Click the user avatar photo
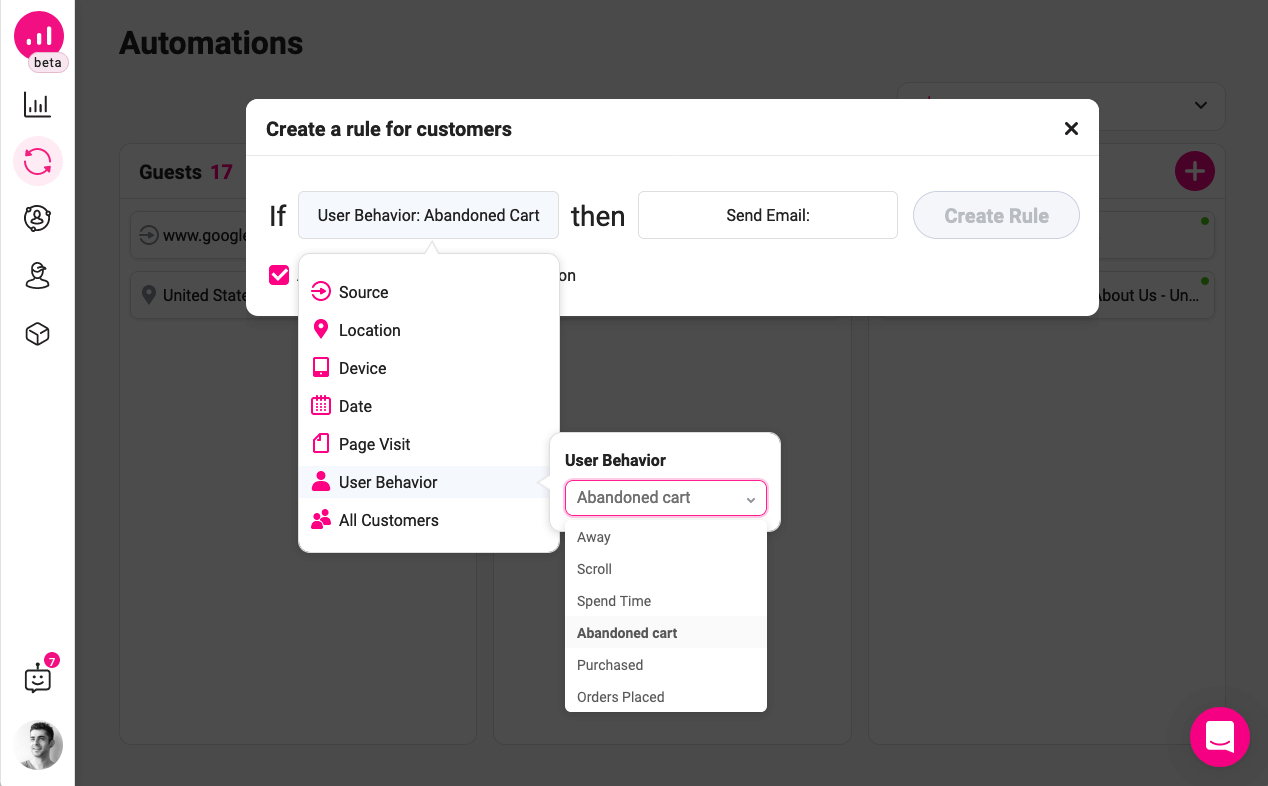 click(x=39, y=745)
